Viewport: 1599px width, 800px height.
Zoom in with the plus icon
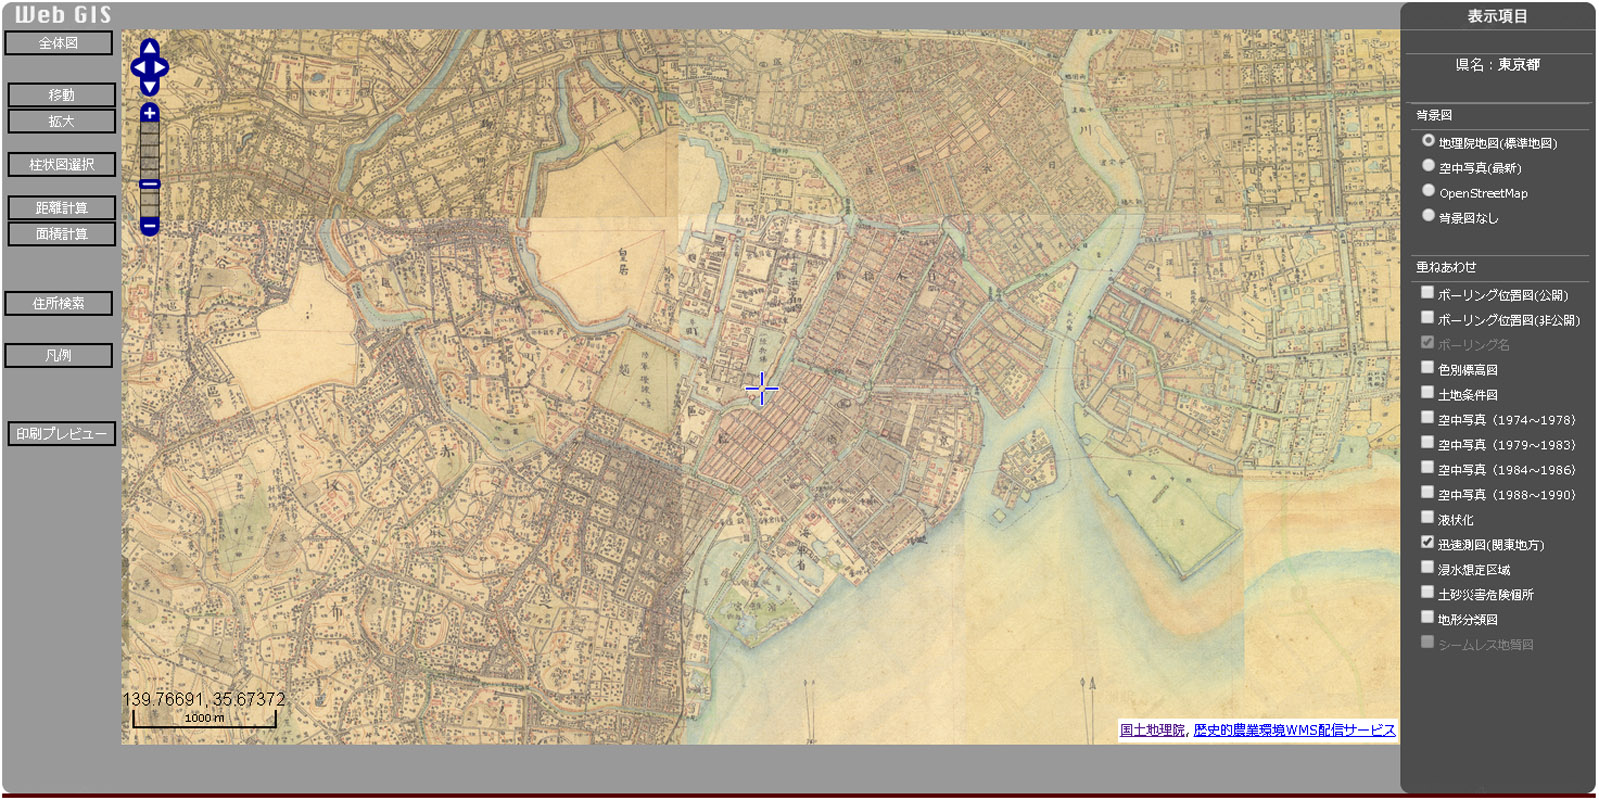pos(149,113)
